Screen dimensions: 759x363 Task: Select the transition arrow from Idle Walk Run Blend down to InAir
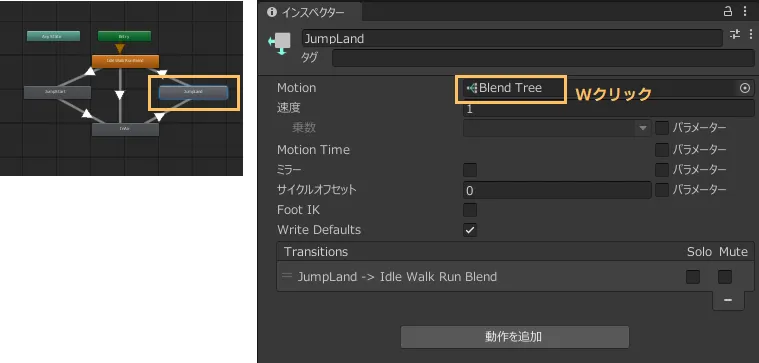[120, 95]
